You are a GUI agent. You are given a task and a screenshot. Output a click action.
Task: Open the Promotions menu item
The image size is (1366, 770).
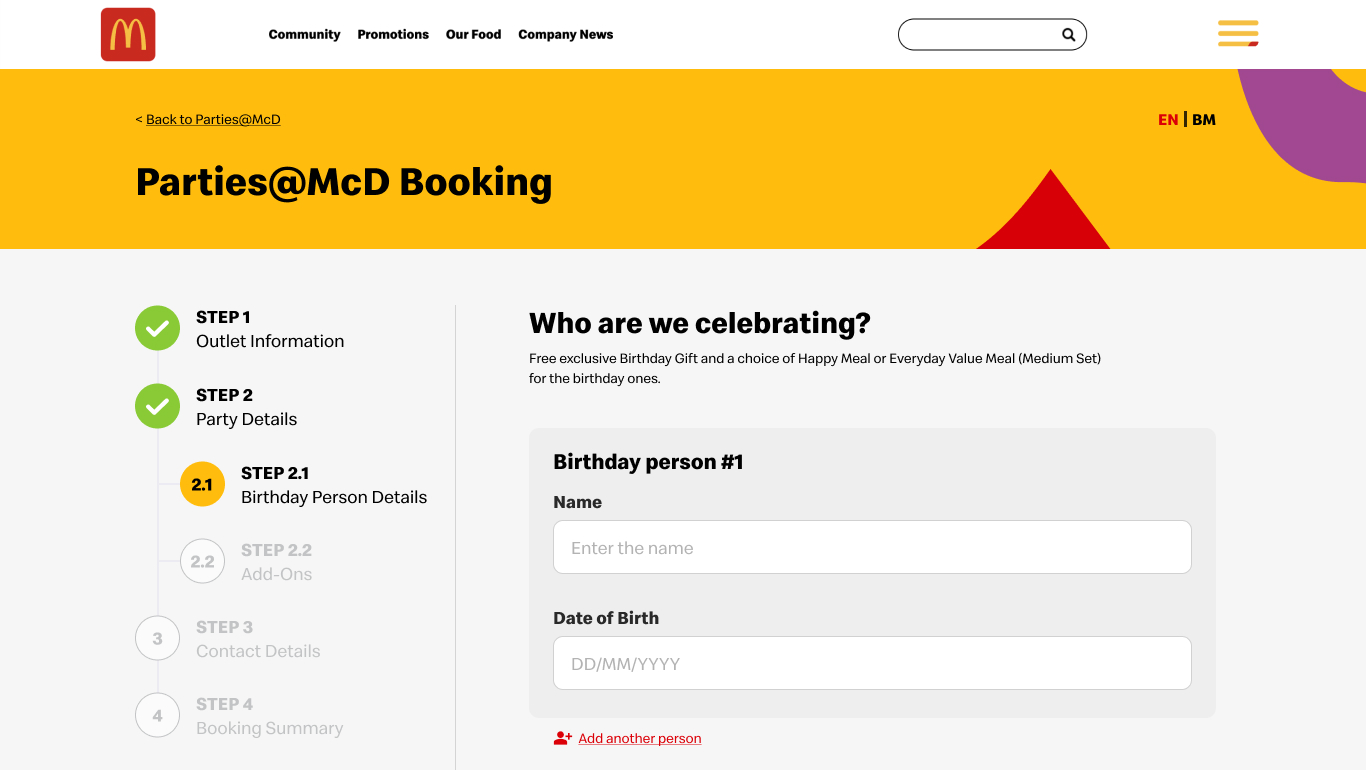(393, 34)
